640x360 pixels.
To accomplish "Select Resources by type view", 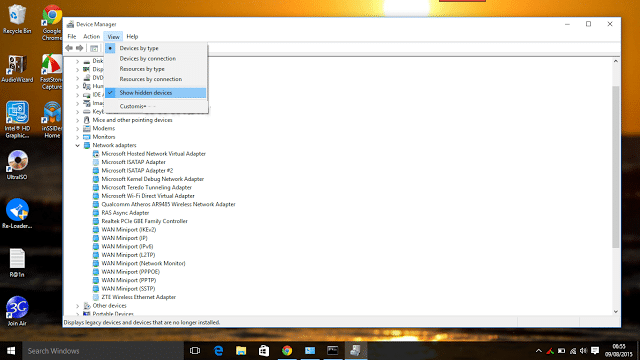I will point(156,69).
